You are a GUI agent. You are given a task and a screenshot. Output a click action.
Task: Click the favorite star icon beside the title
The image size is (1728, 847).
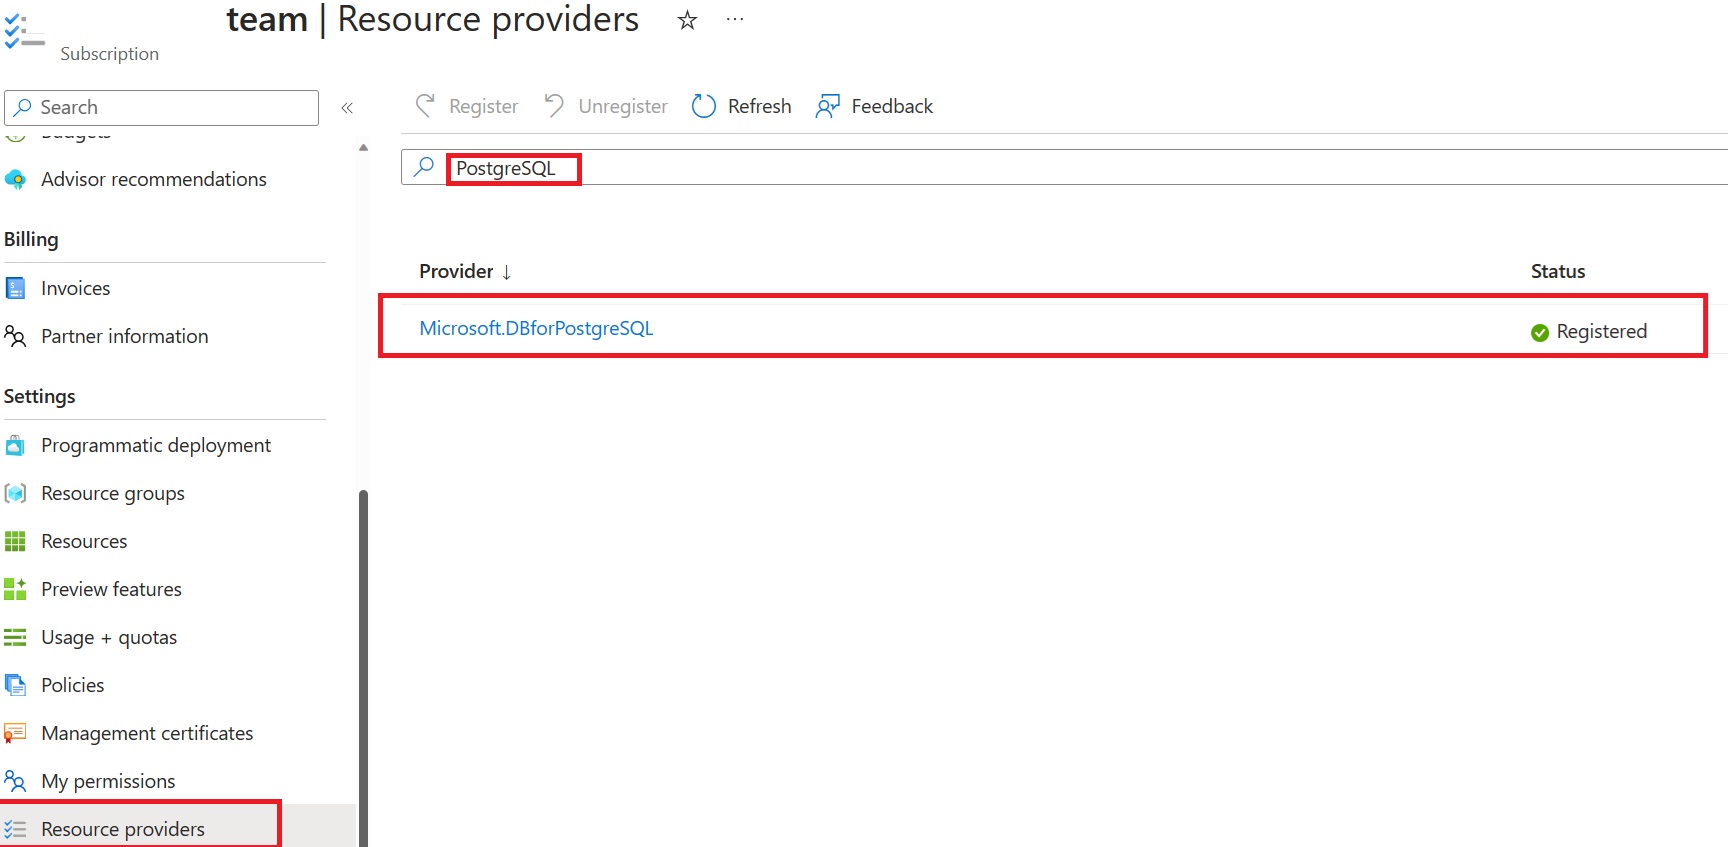[687, 20]
